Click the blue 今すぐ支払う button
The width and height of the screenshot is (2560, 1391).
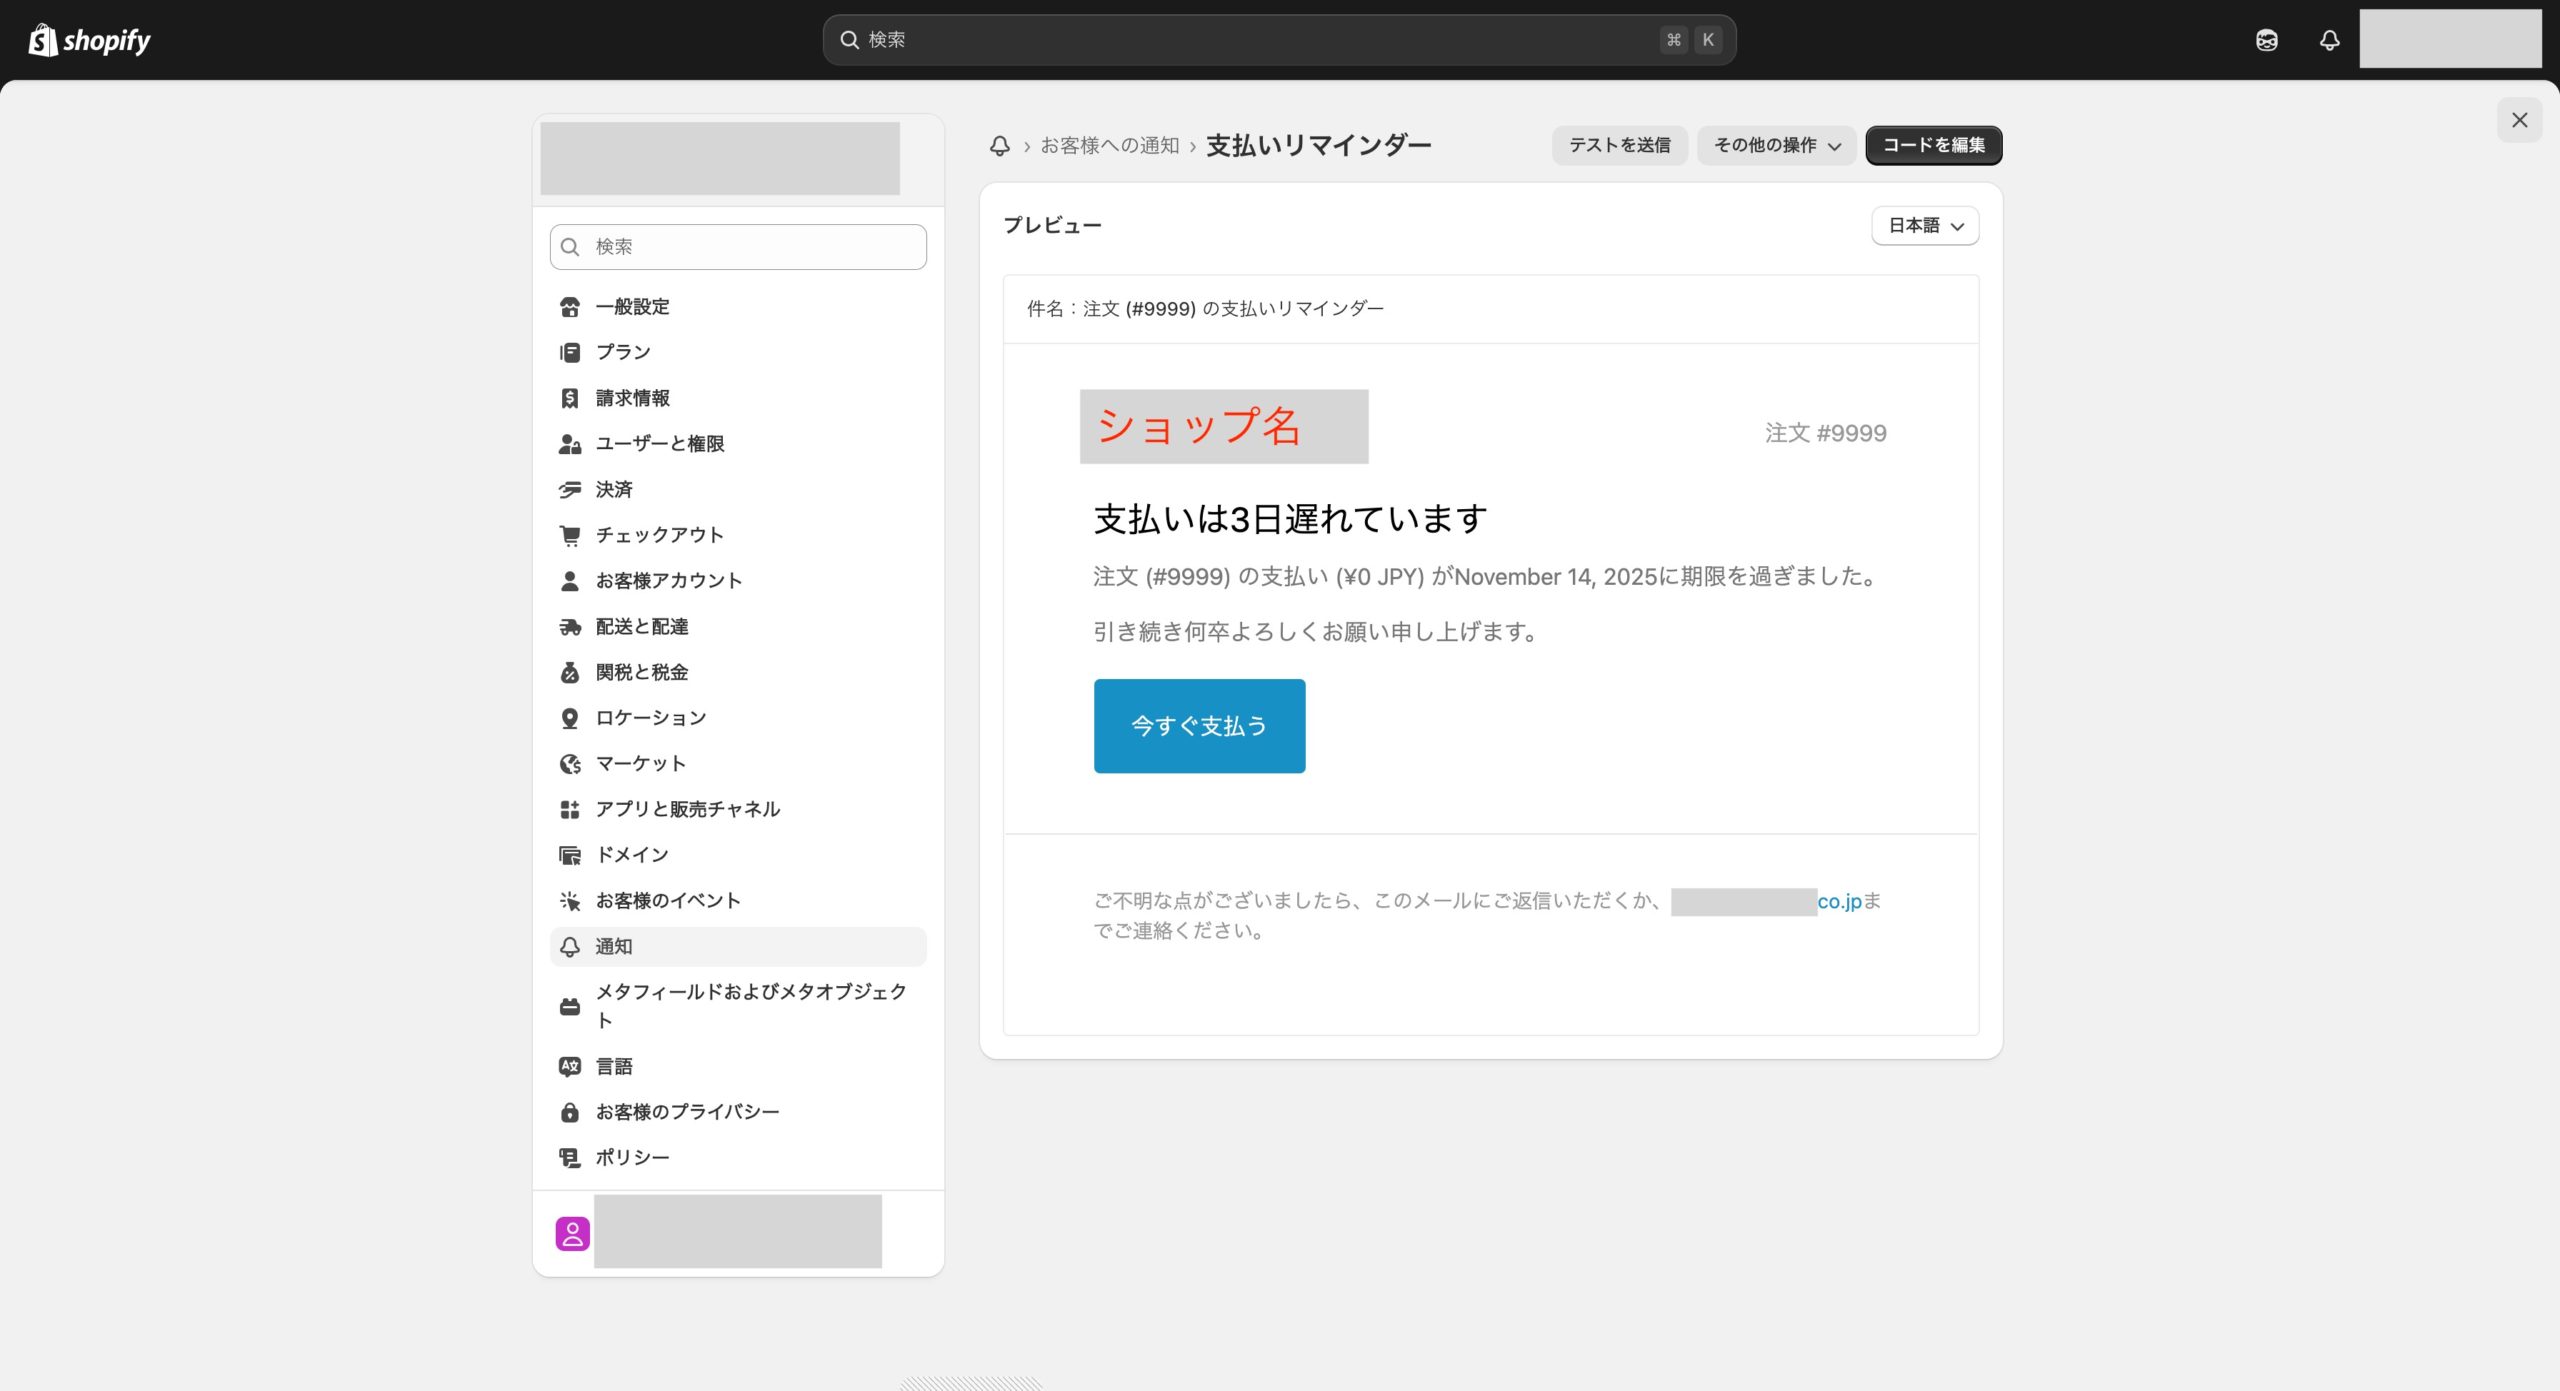tap(1199, 726)
